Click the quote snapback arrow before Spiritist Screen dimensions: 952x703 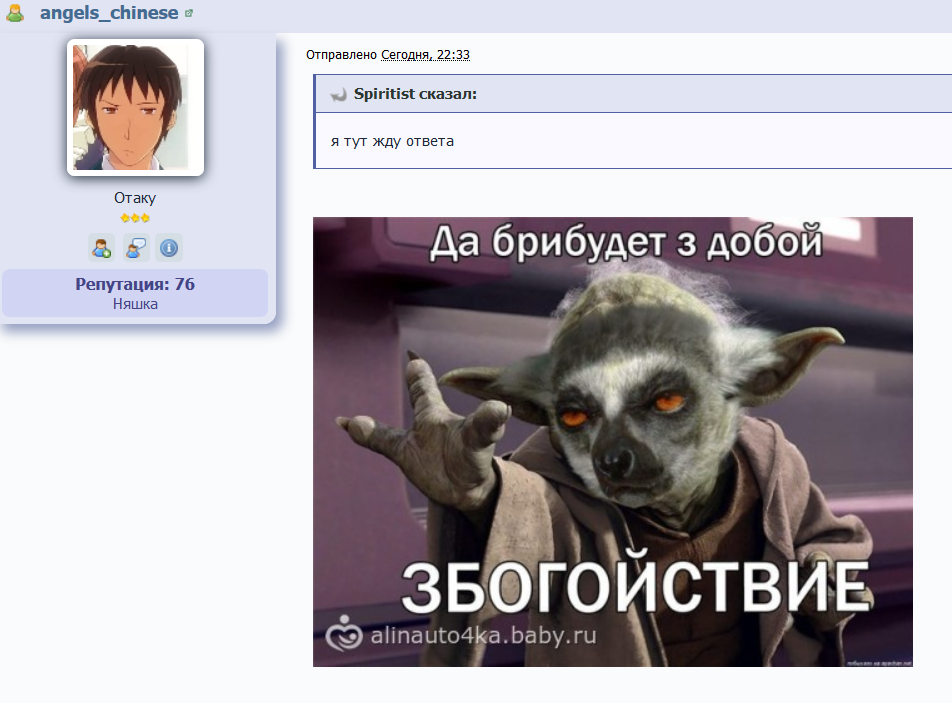pyautogui.click(x=338, y=94)
